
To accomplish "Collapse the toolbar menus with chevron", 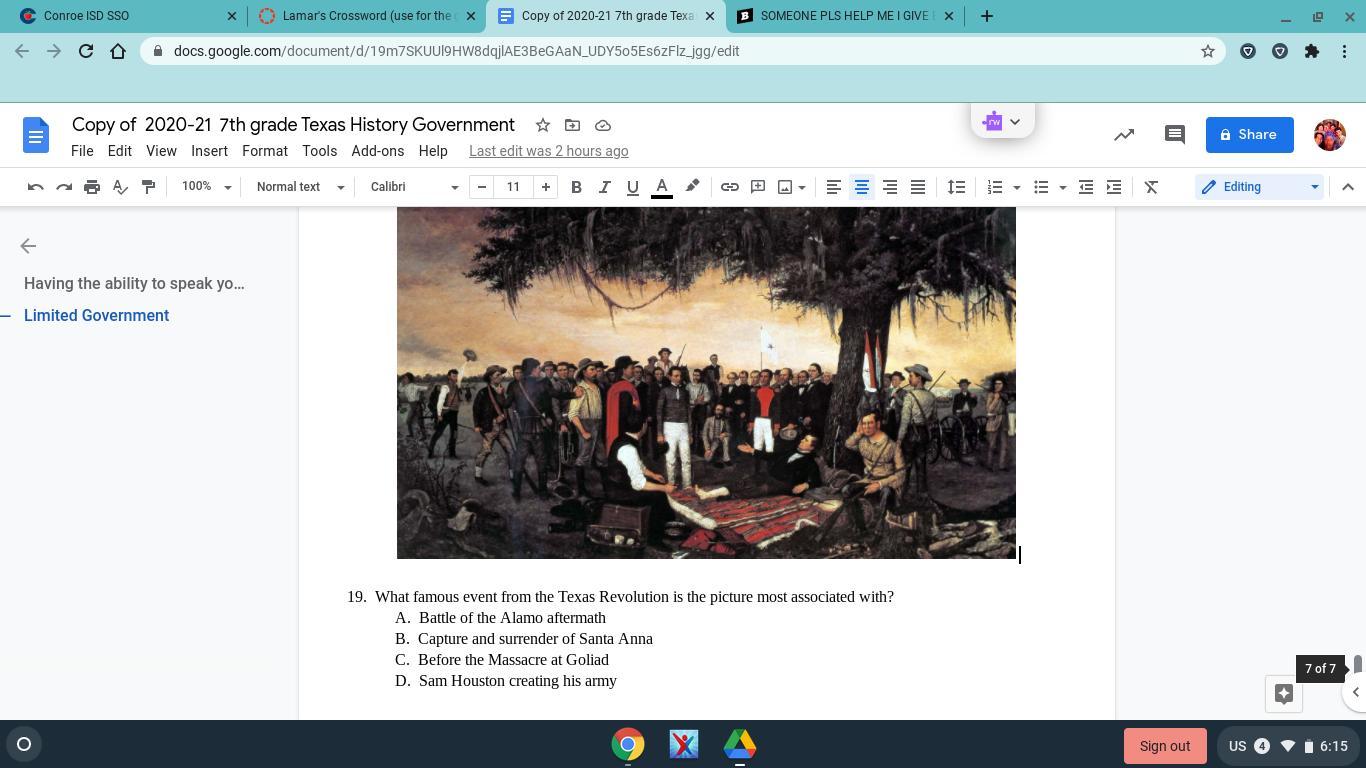I will pyautogui.click(x=1348, y=187).
